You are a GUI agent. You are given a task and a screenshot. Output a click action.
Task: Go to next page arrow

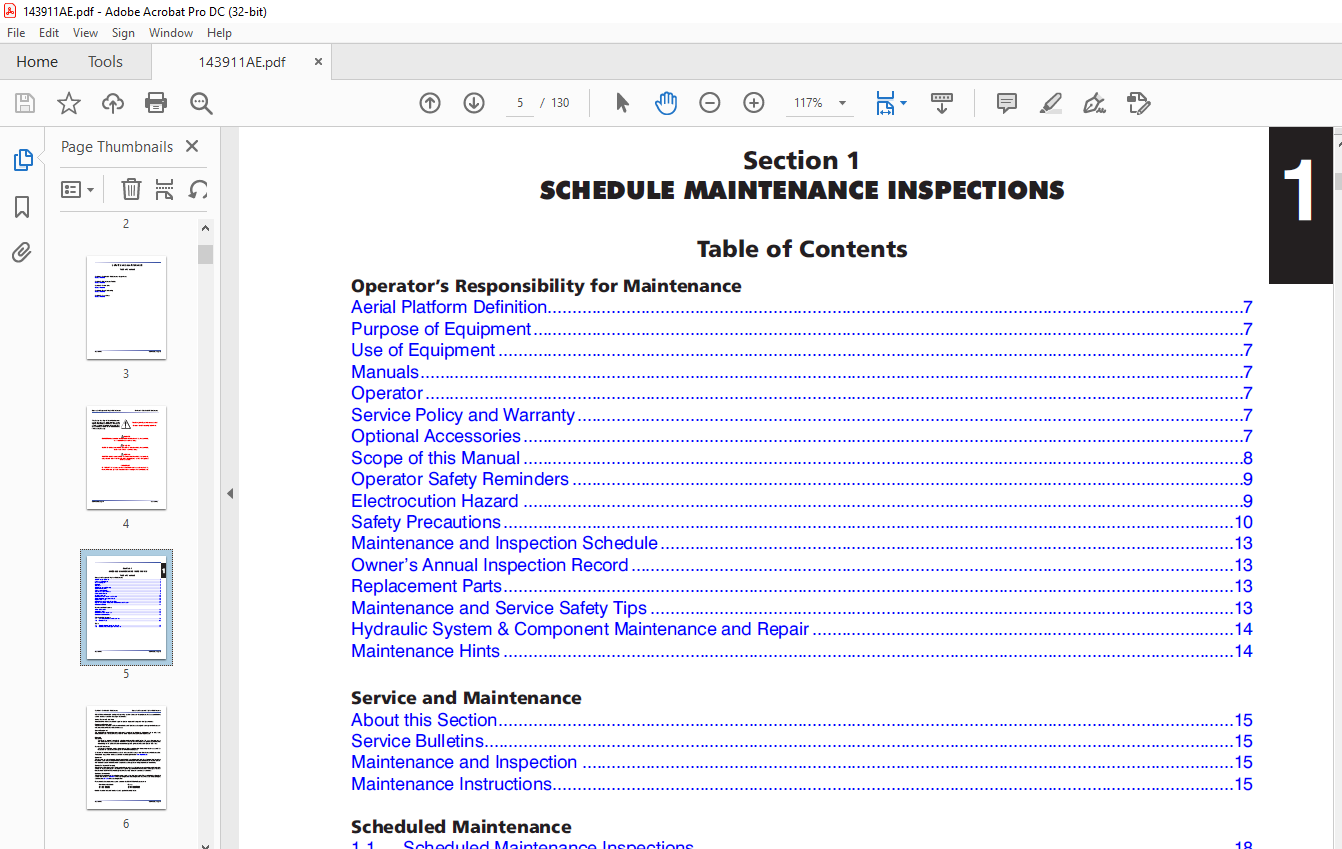[x=474, y=103]
